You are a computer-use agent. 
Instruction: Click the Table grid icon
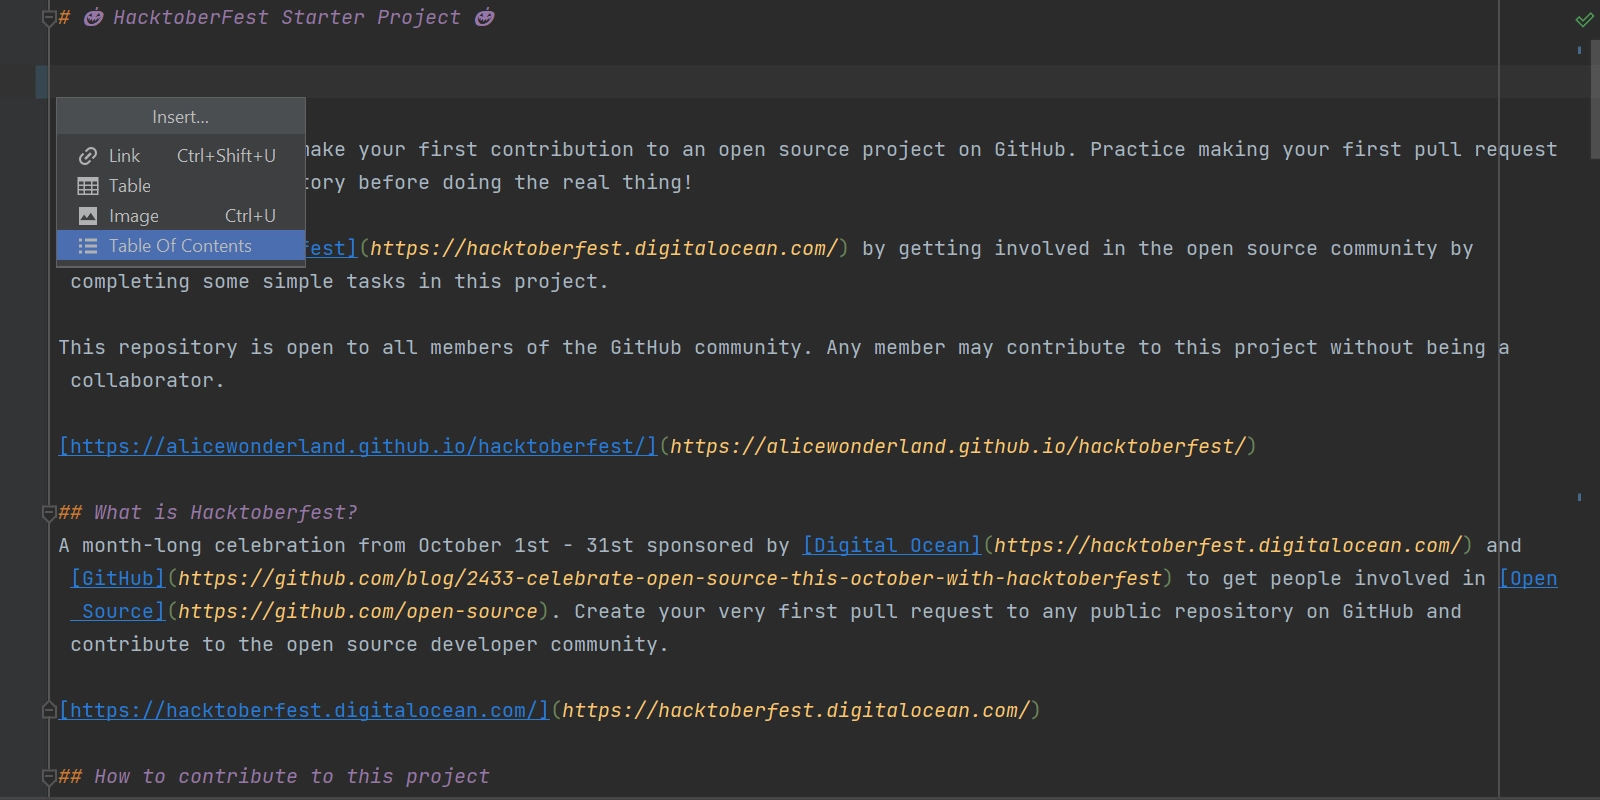88,186
